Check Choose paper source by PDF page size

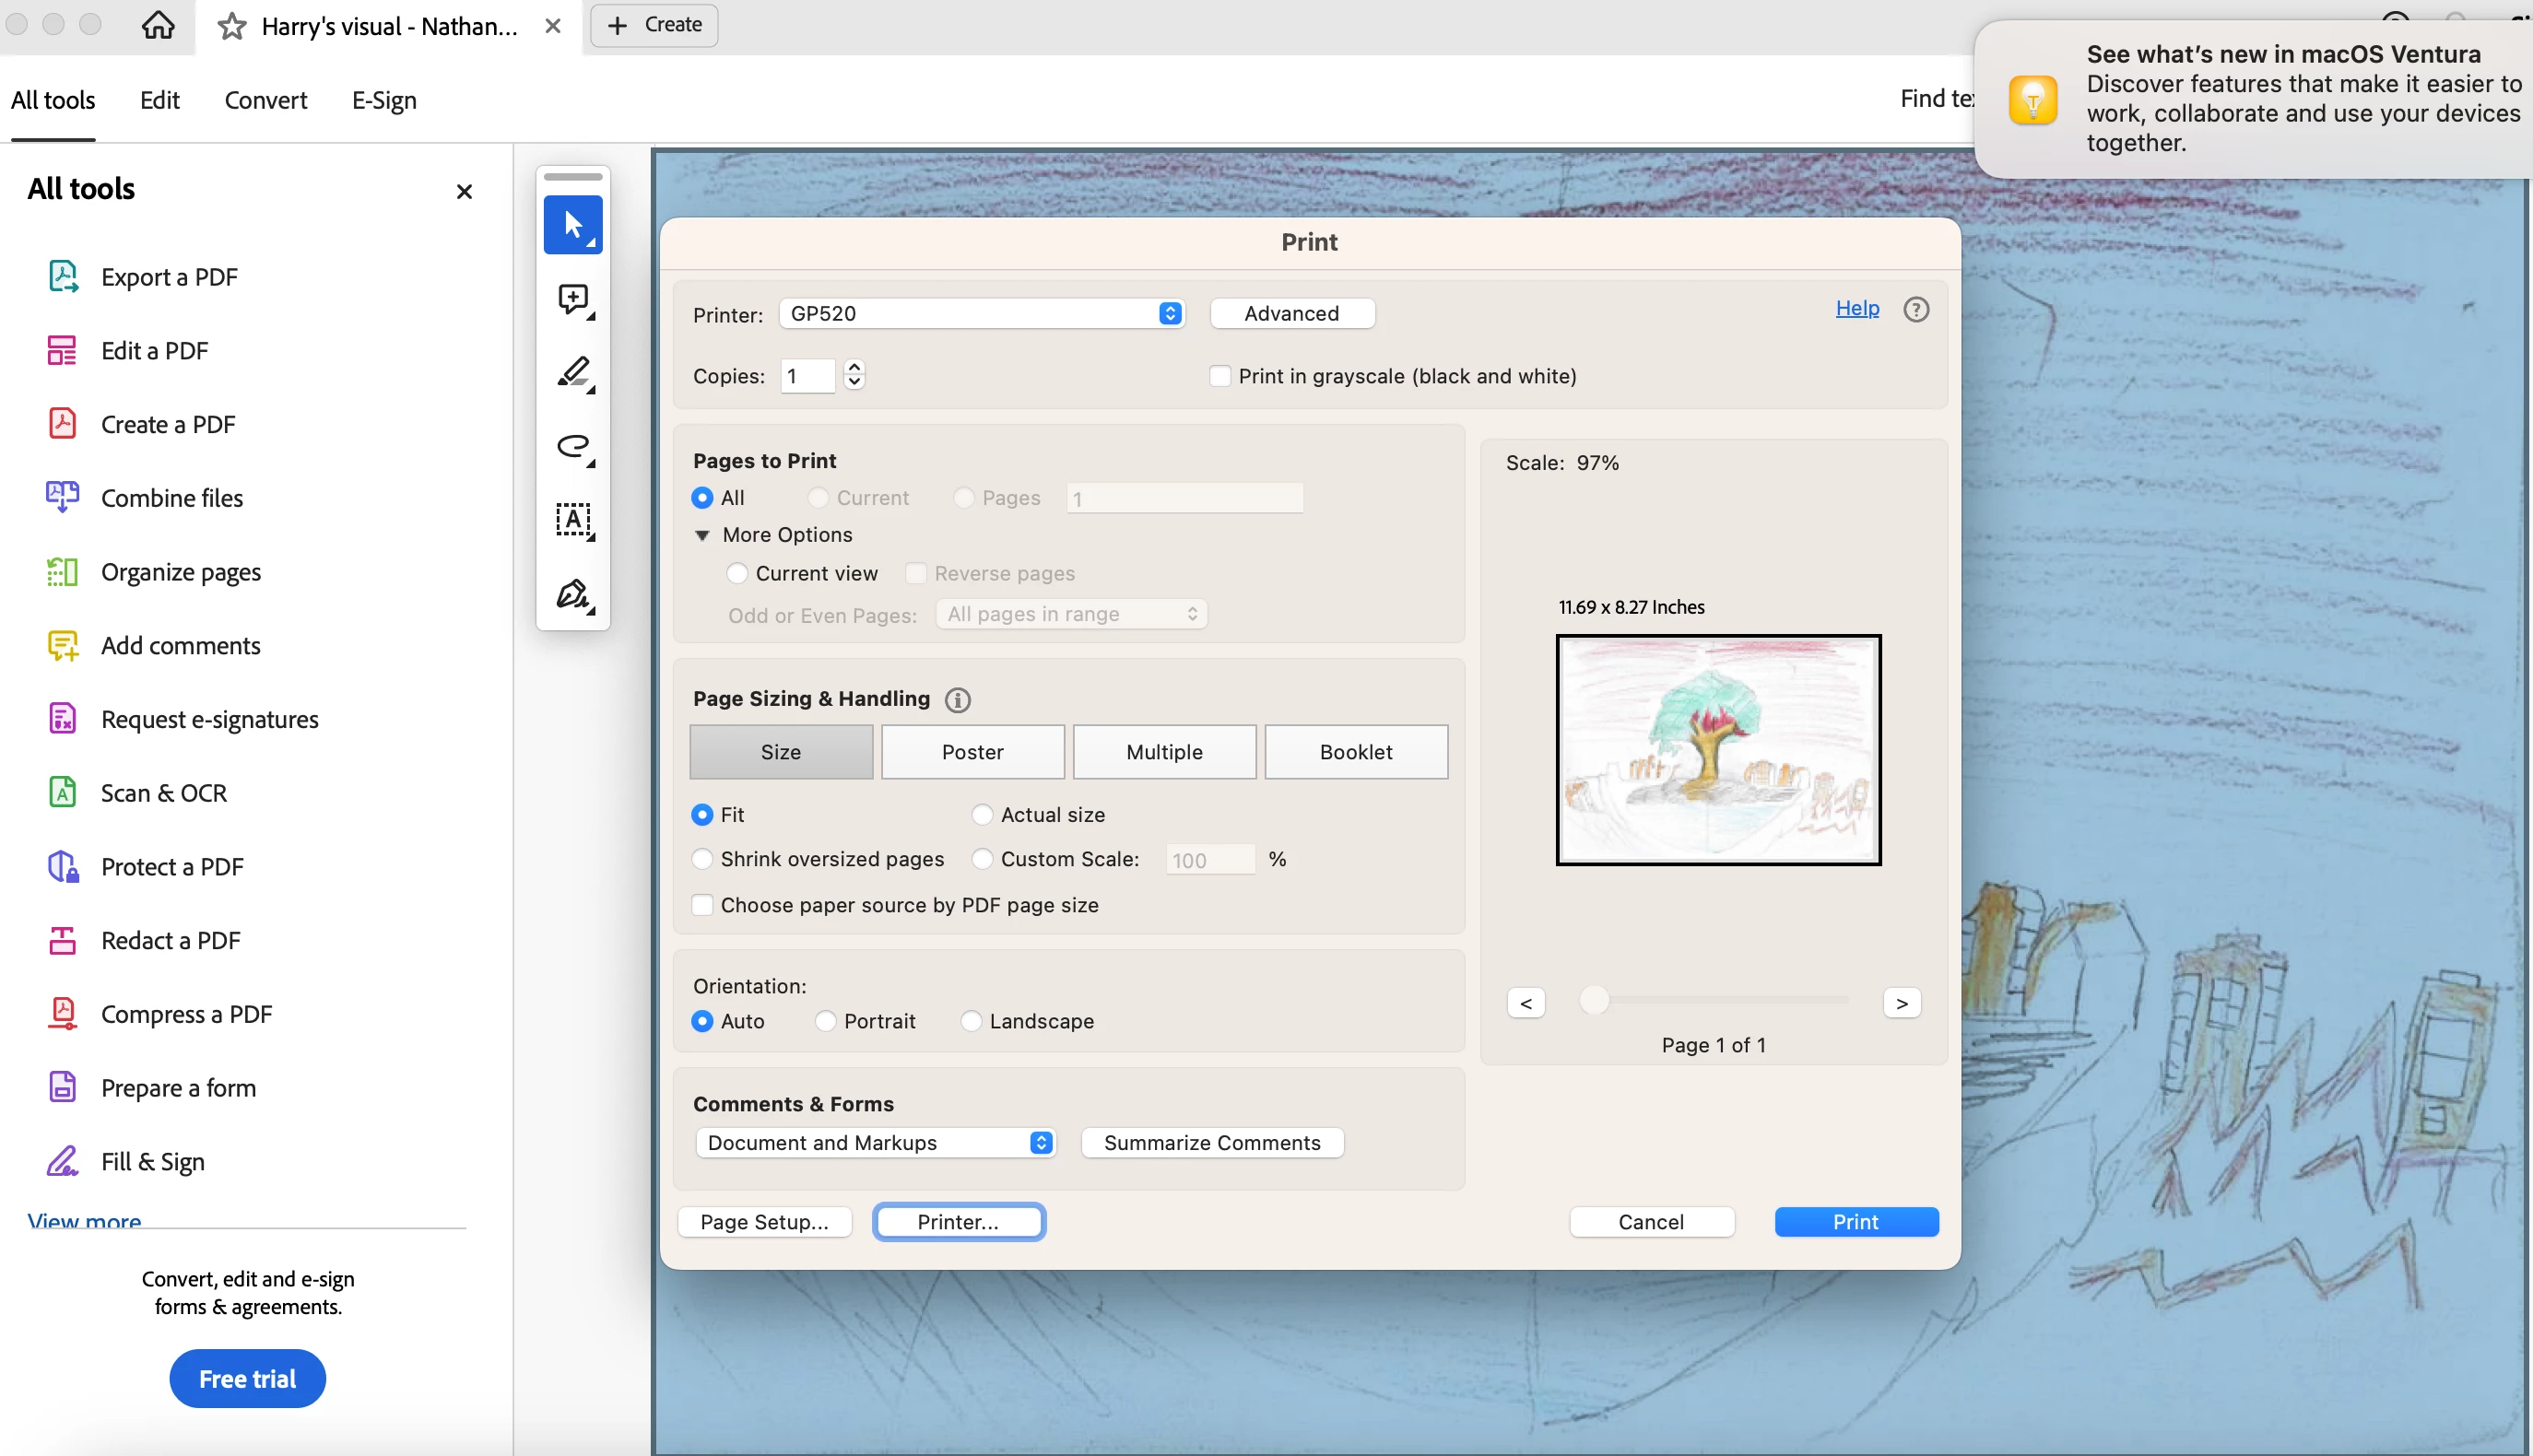pos(703,905)
